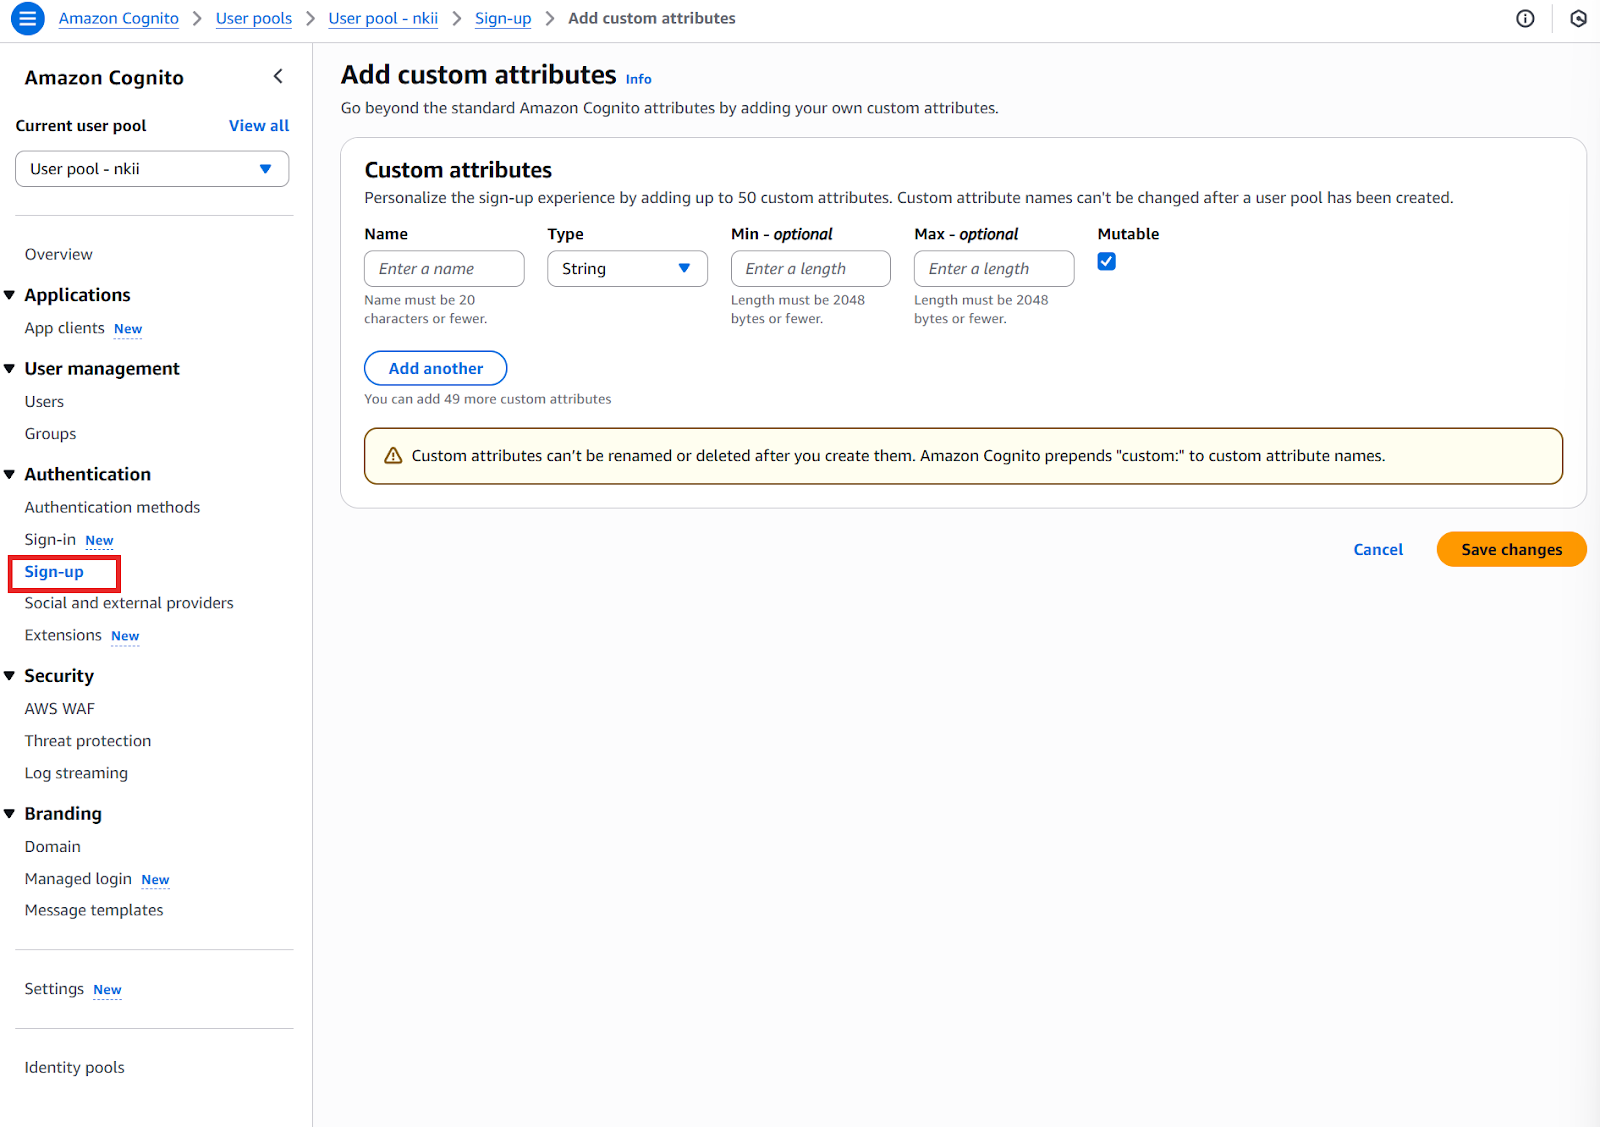Viewport: 1600px width, 1127px height.
Task: Click the Info link beside the page title
Action: 637,78
